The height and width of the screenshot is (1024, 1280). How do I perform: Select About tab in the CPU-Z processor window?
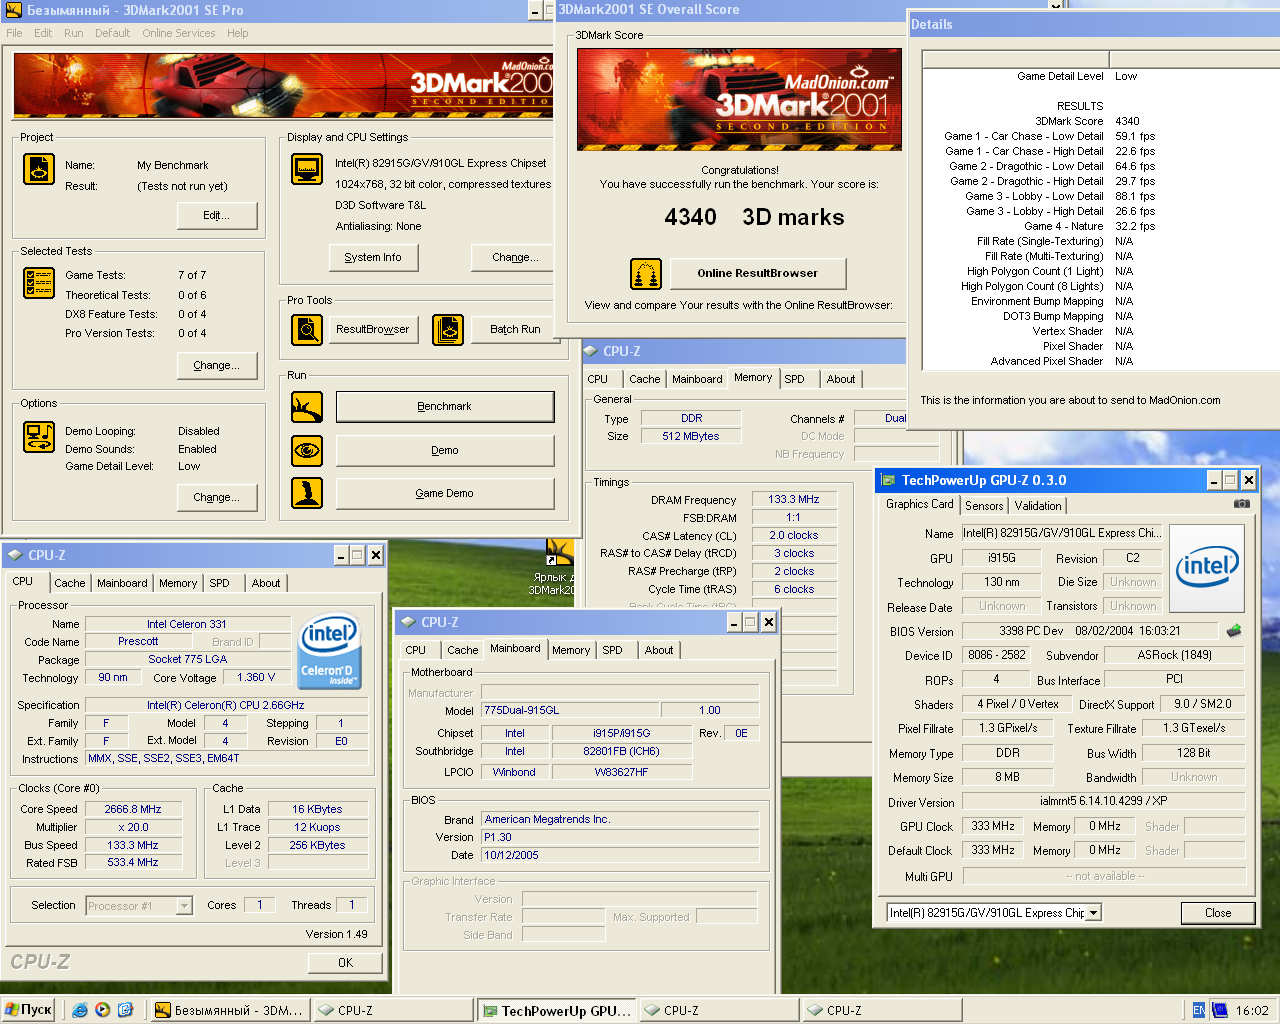pos(266,583)
